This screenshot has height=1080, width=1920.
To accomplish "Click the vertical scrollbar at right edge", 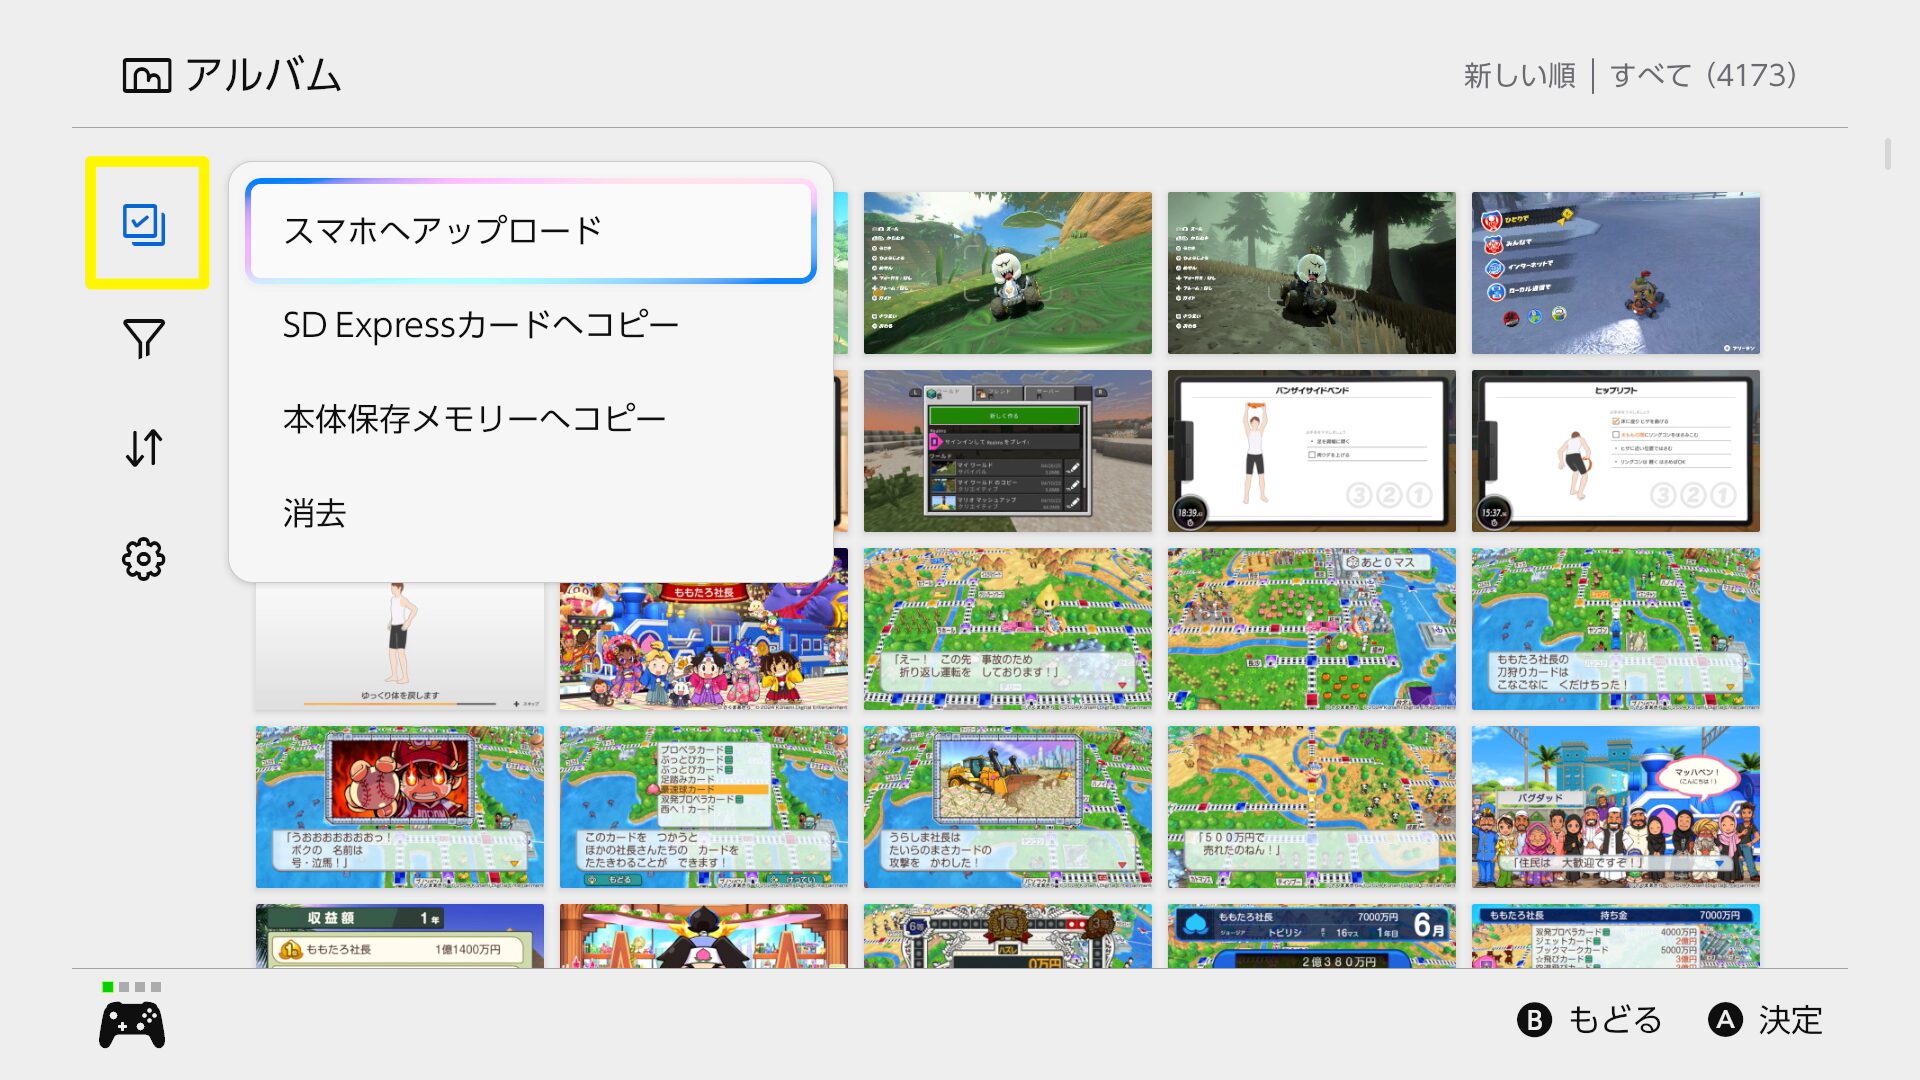I will [x=1888, y=154].
